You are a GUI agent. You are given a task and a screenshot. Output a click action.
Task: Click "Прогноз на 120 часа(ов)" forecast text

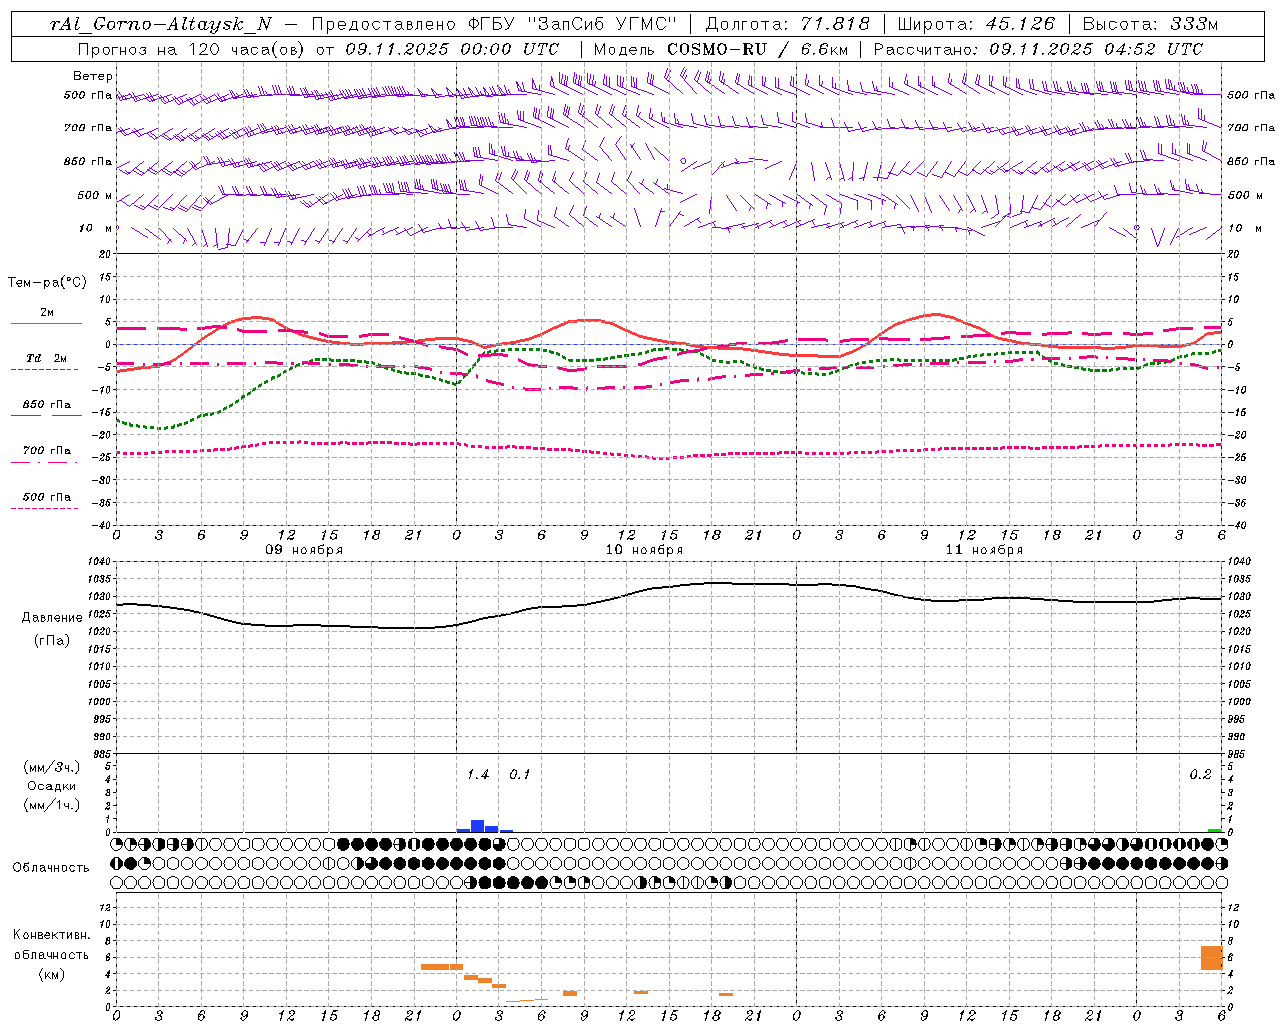pos(192,49)
